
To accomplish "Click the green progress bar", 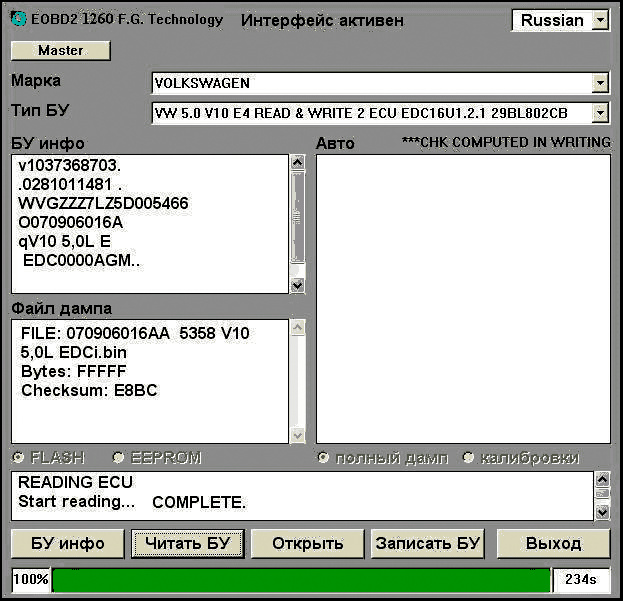I will tap(301, 580).
